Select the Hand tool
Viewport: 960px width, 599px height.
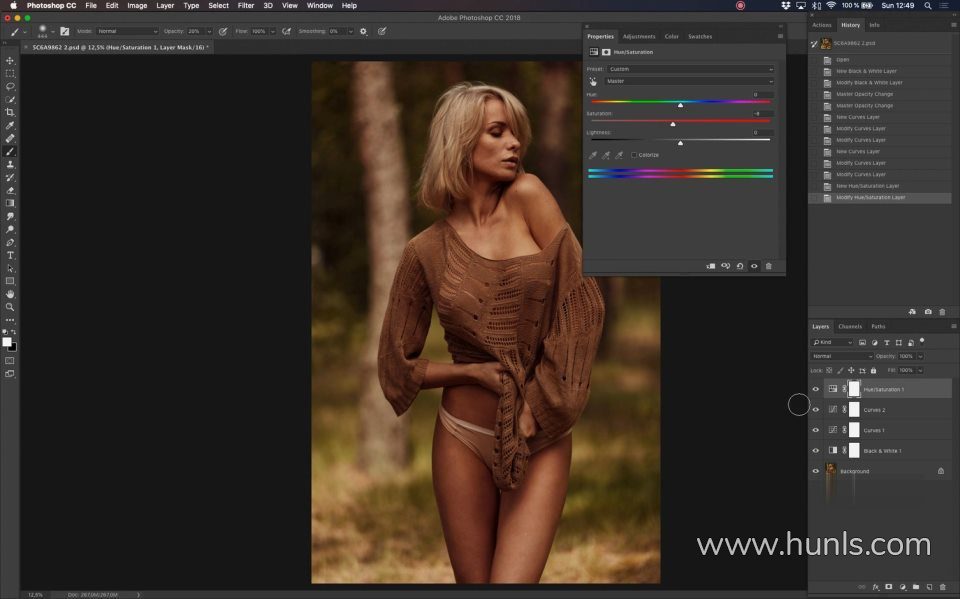coord(10,294)
